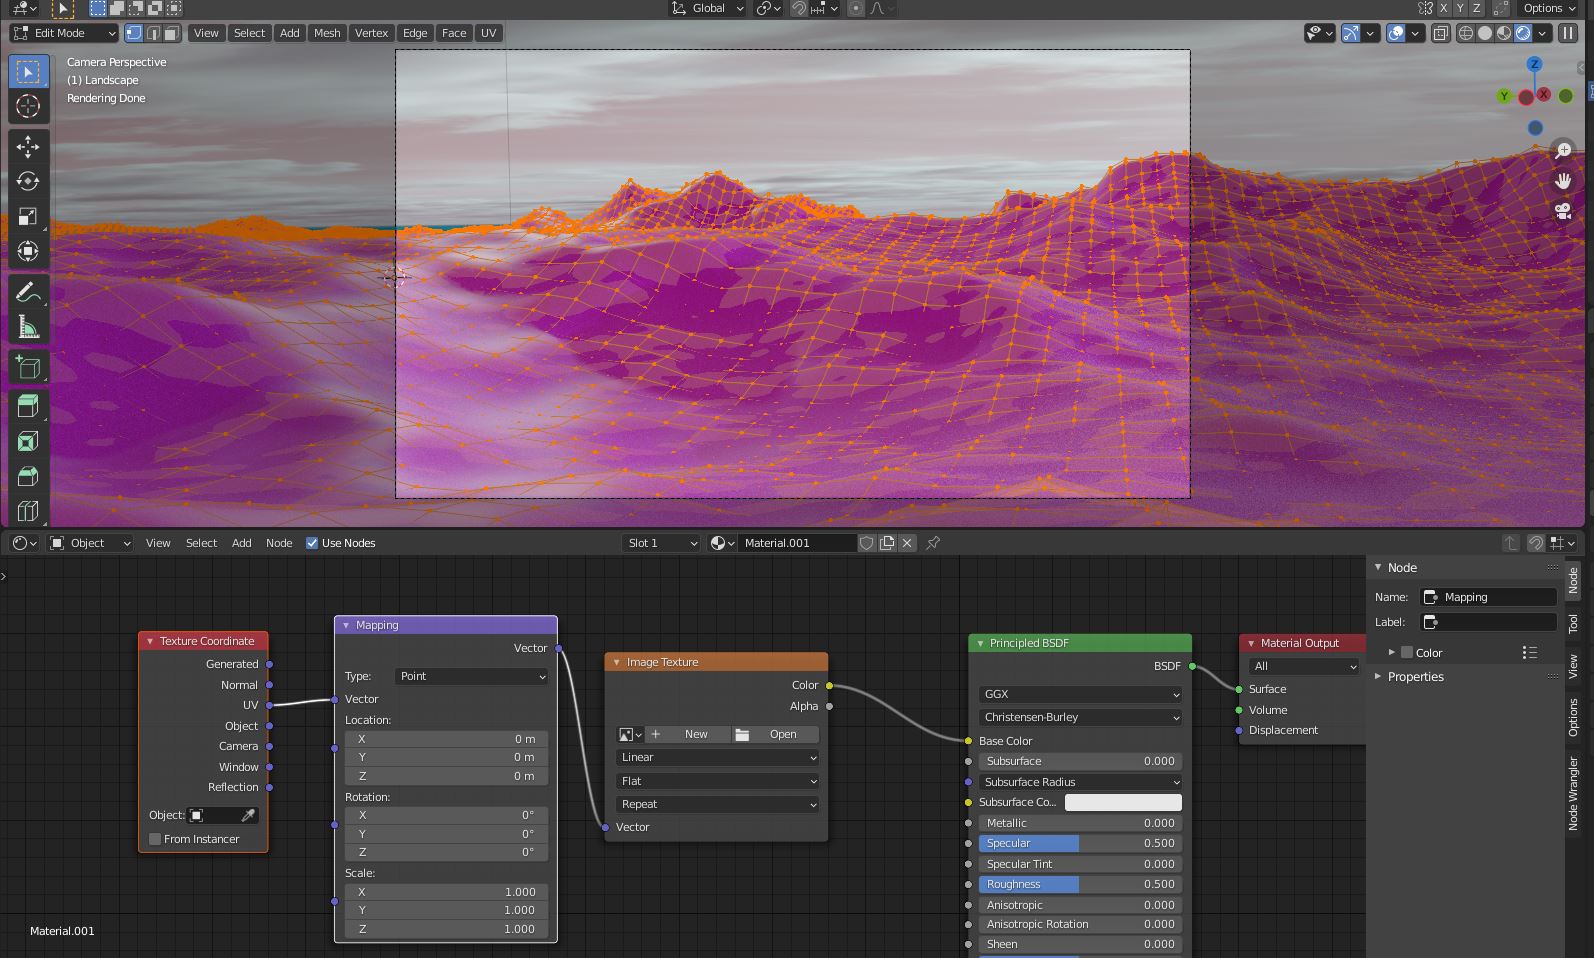Duplicate Material.001 with new material icon
The image size is (1594, 958).
[x=887, y=543]
